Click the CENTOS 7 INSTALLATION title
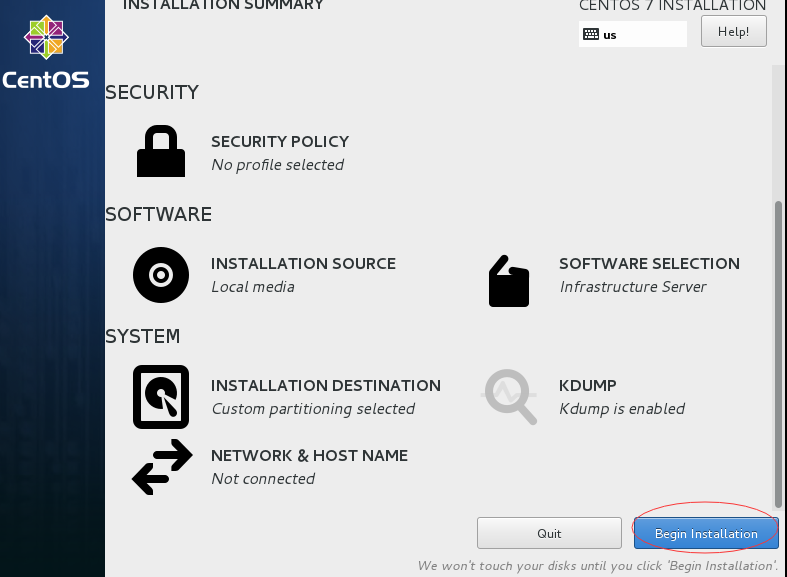 (673, 6)
